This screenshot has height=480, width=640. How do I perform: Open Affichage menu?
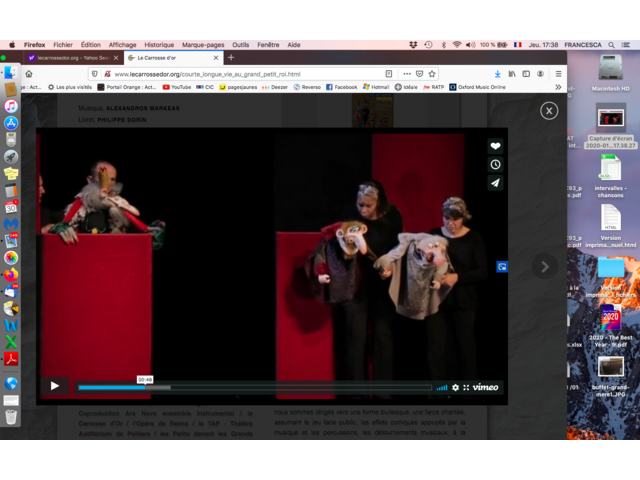click(x=122, y=45)
